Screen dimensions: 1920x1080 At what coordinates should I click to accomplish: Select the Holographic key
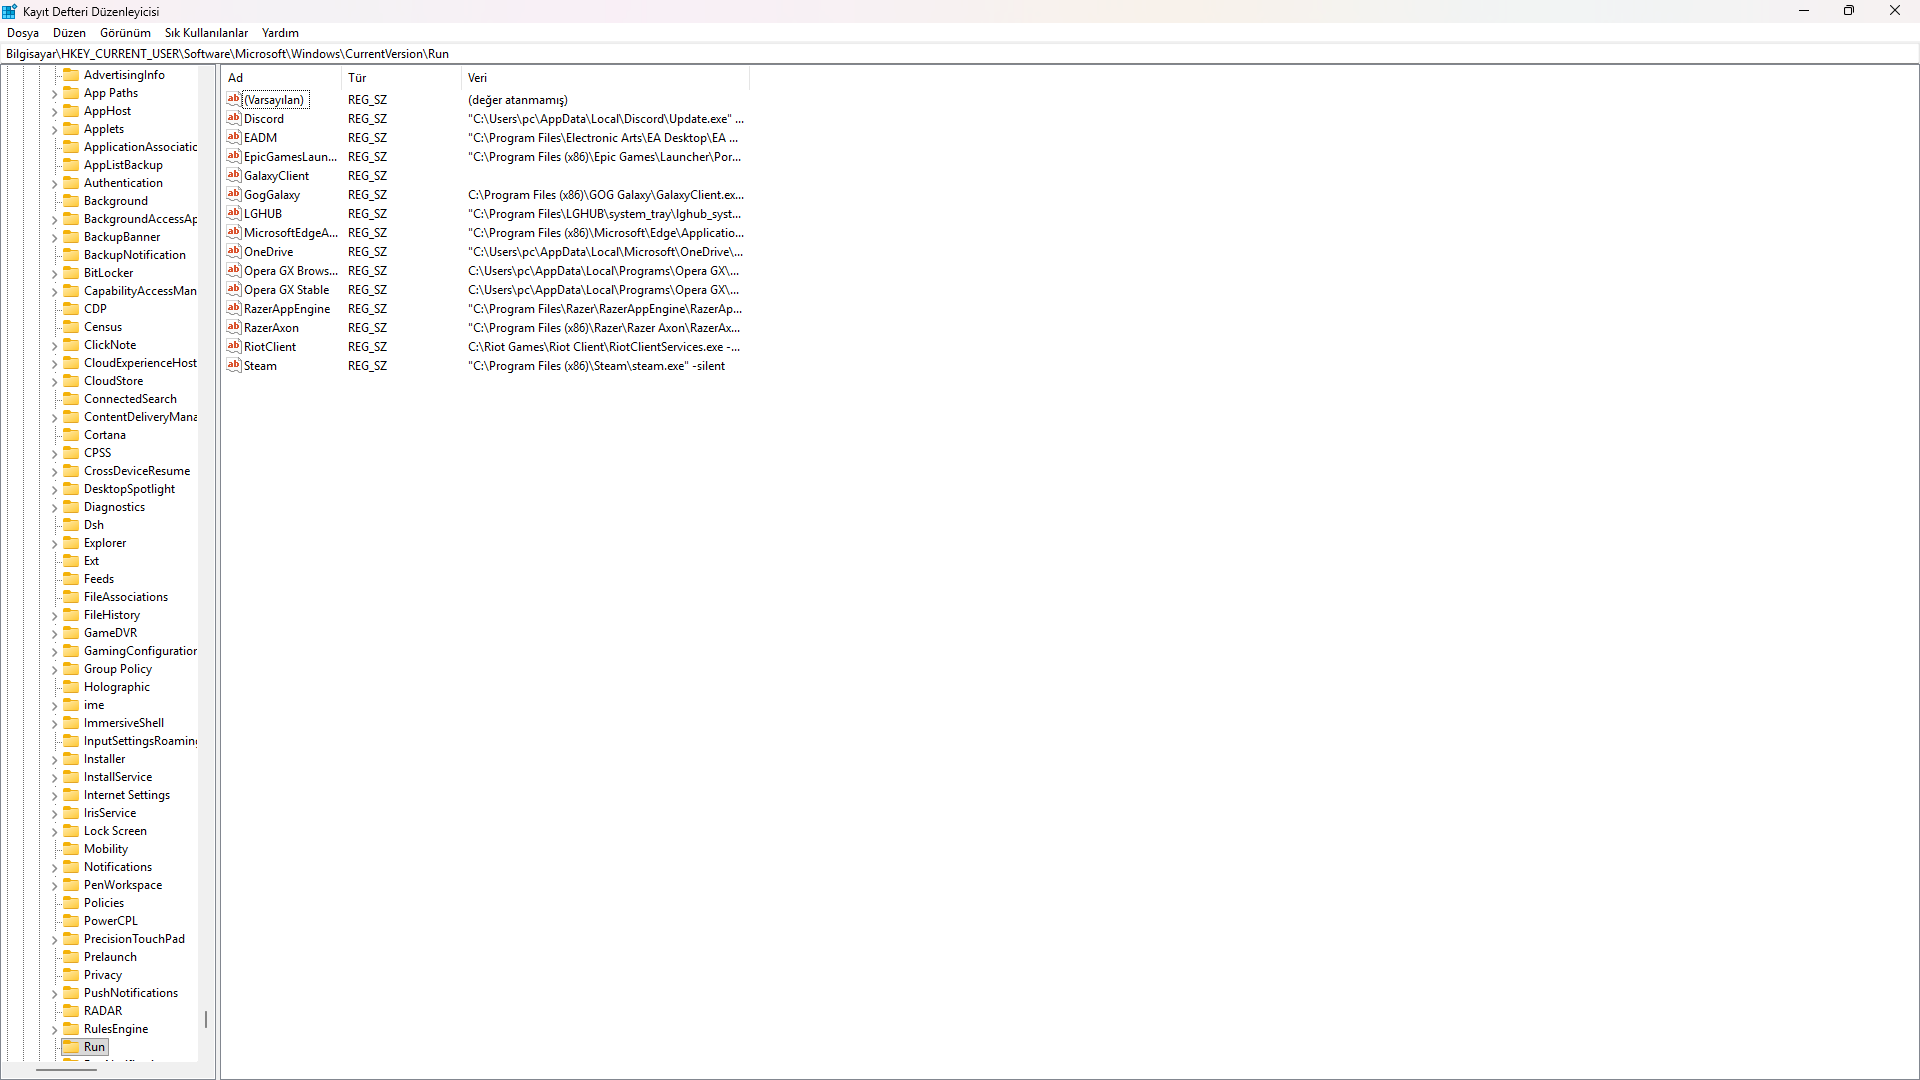coord(117,687)
